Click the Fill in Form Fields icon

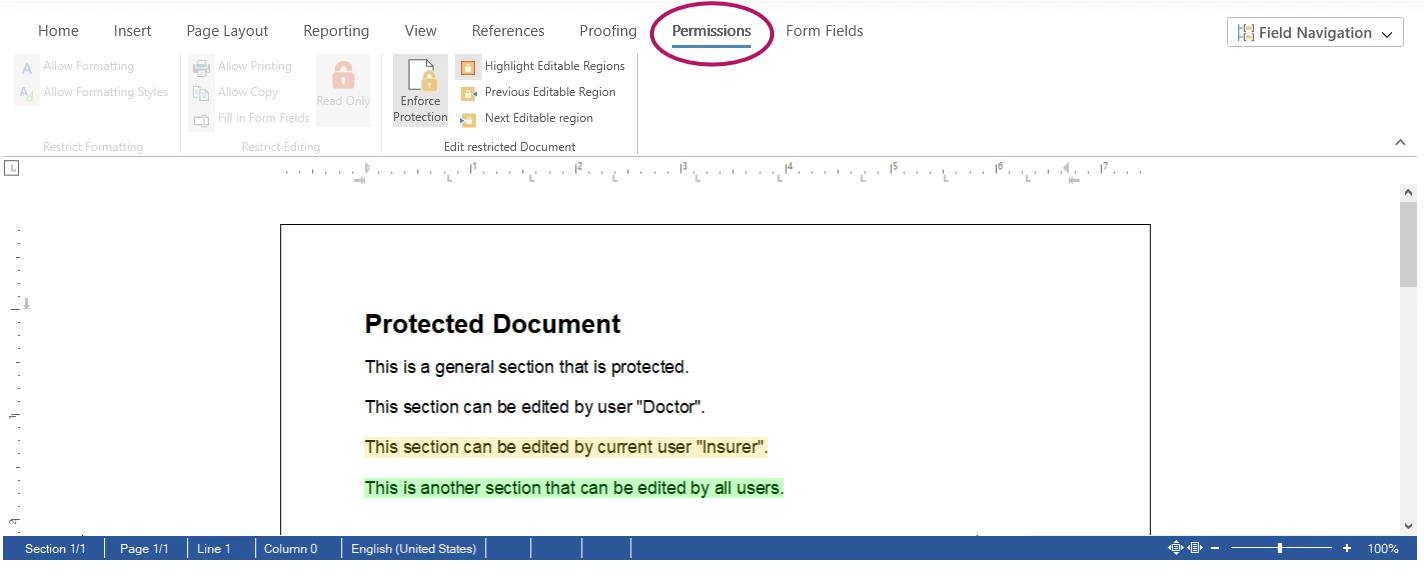pos(201,117)
